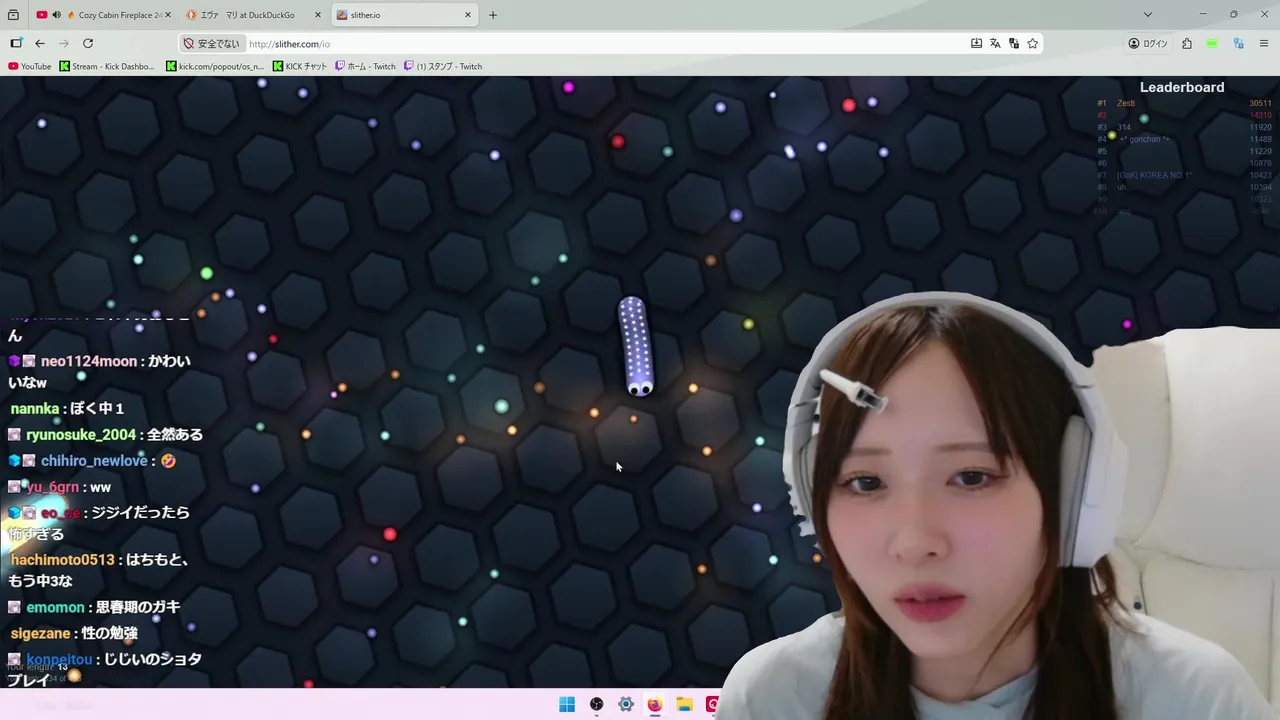Open the Settings gear in taskbar
The height and width of the screenshot is (720, 1280).
tap(625, 704)
